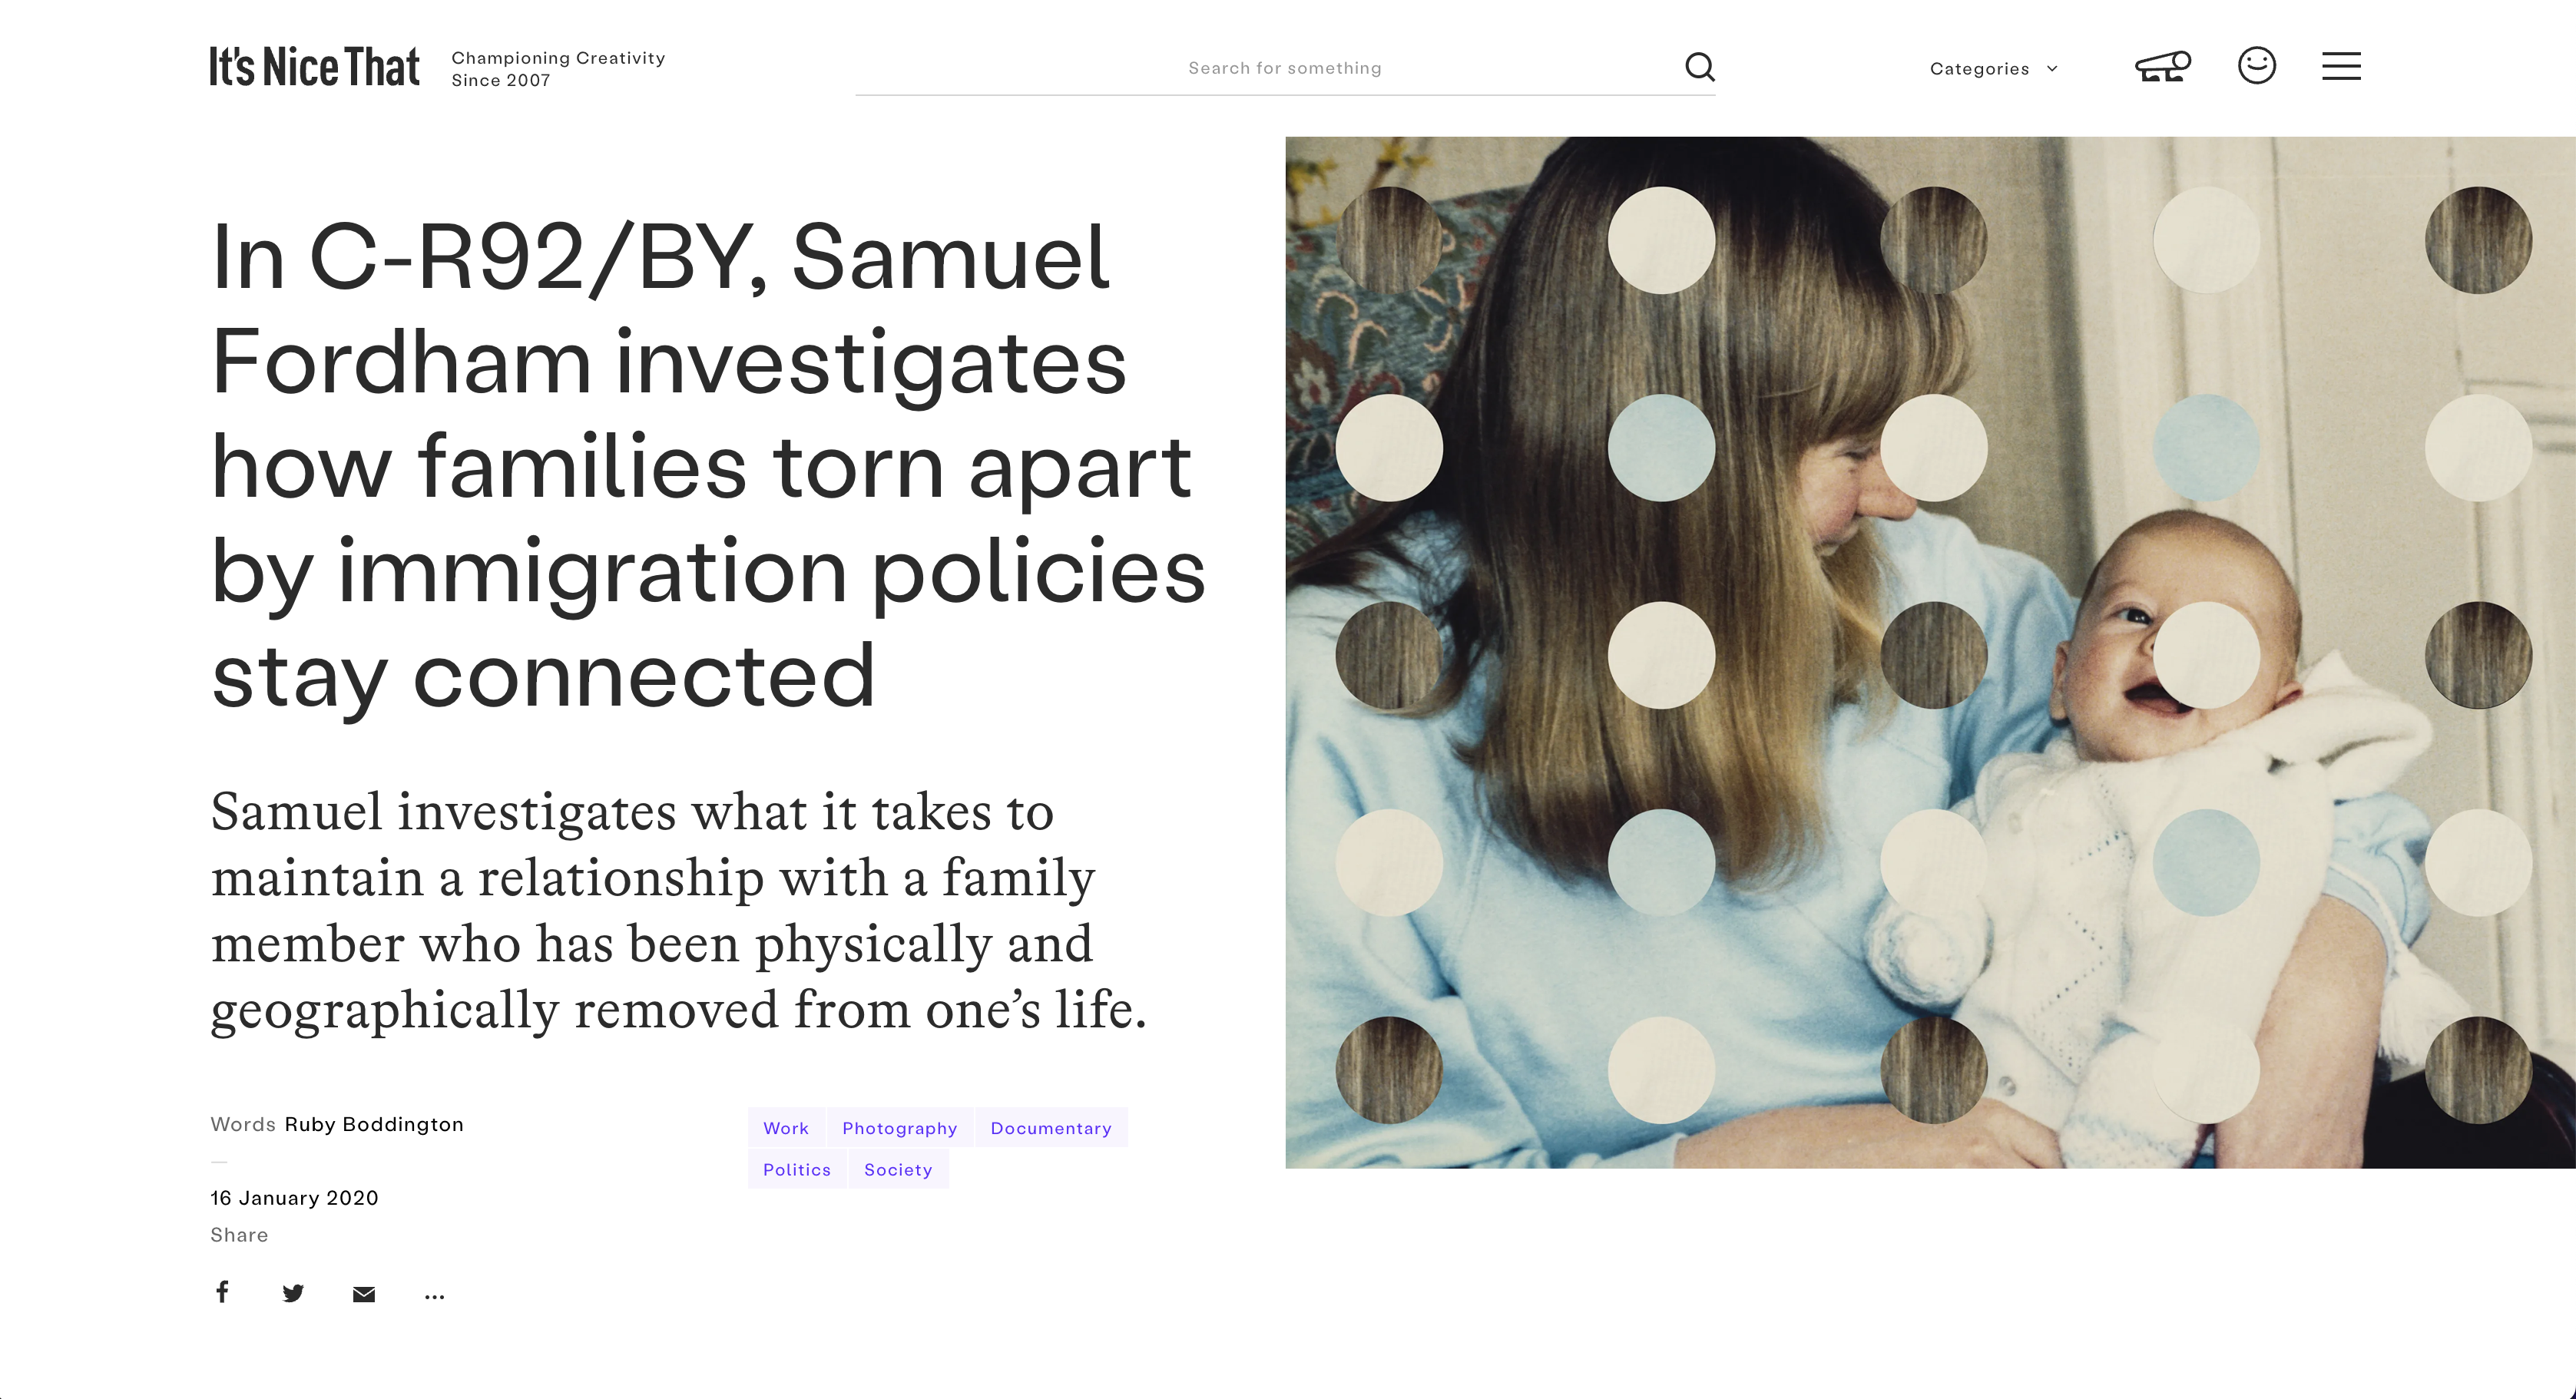Open the Politics tag
Image resolution: width=2576 pixels, height=1399 pixels.
click(796, 1170)
